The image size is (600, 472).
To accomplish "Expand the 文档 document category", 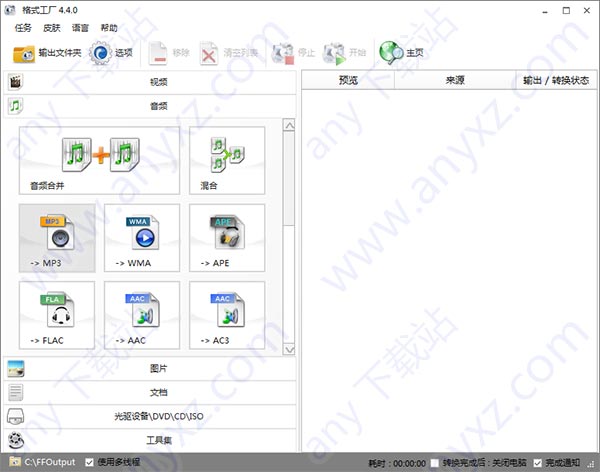I will point(150,392).
